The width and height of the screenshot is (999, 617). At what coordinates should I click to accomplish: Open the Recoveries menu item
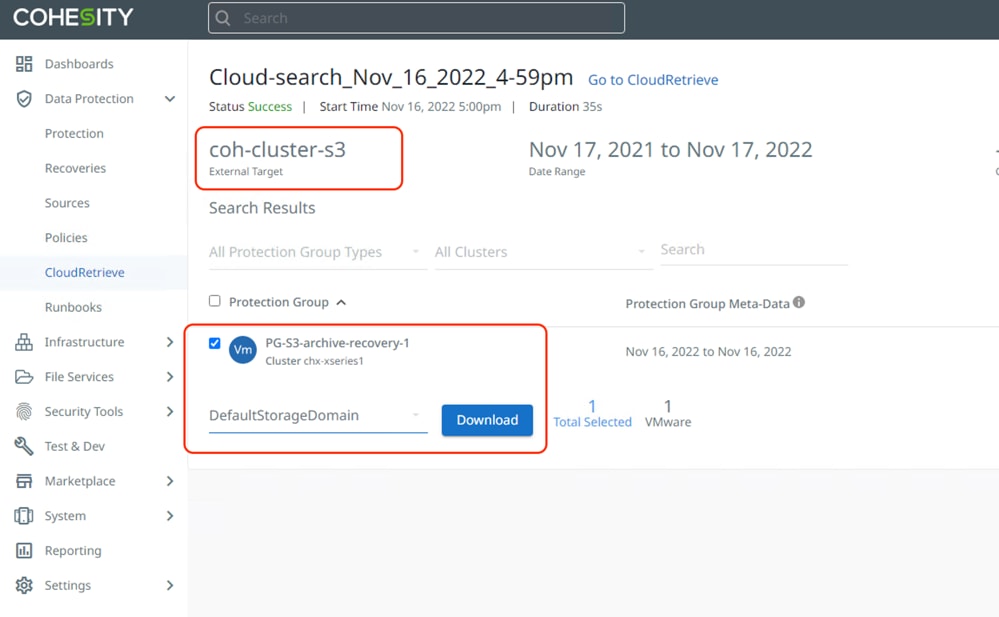point(75,168)
